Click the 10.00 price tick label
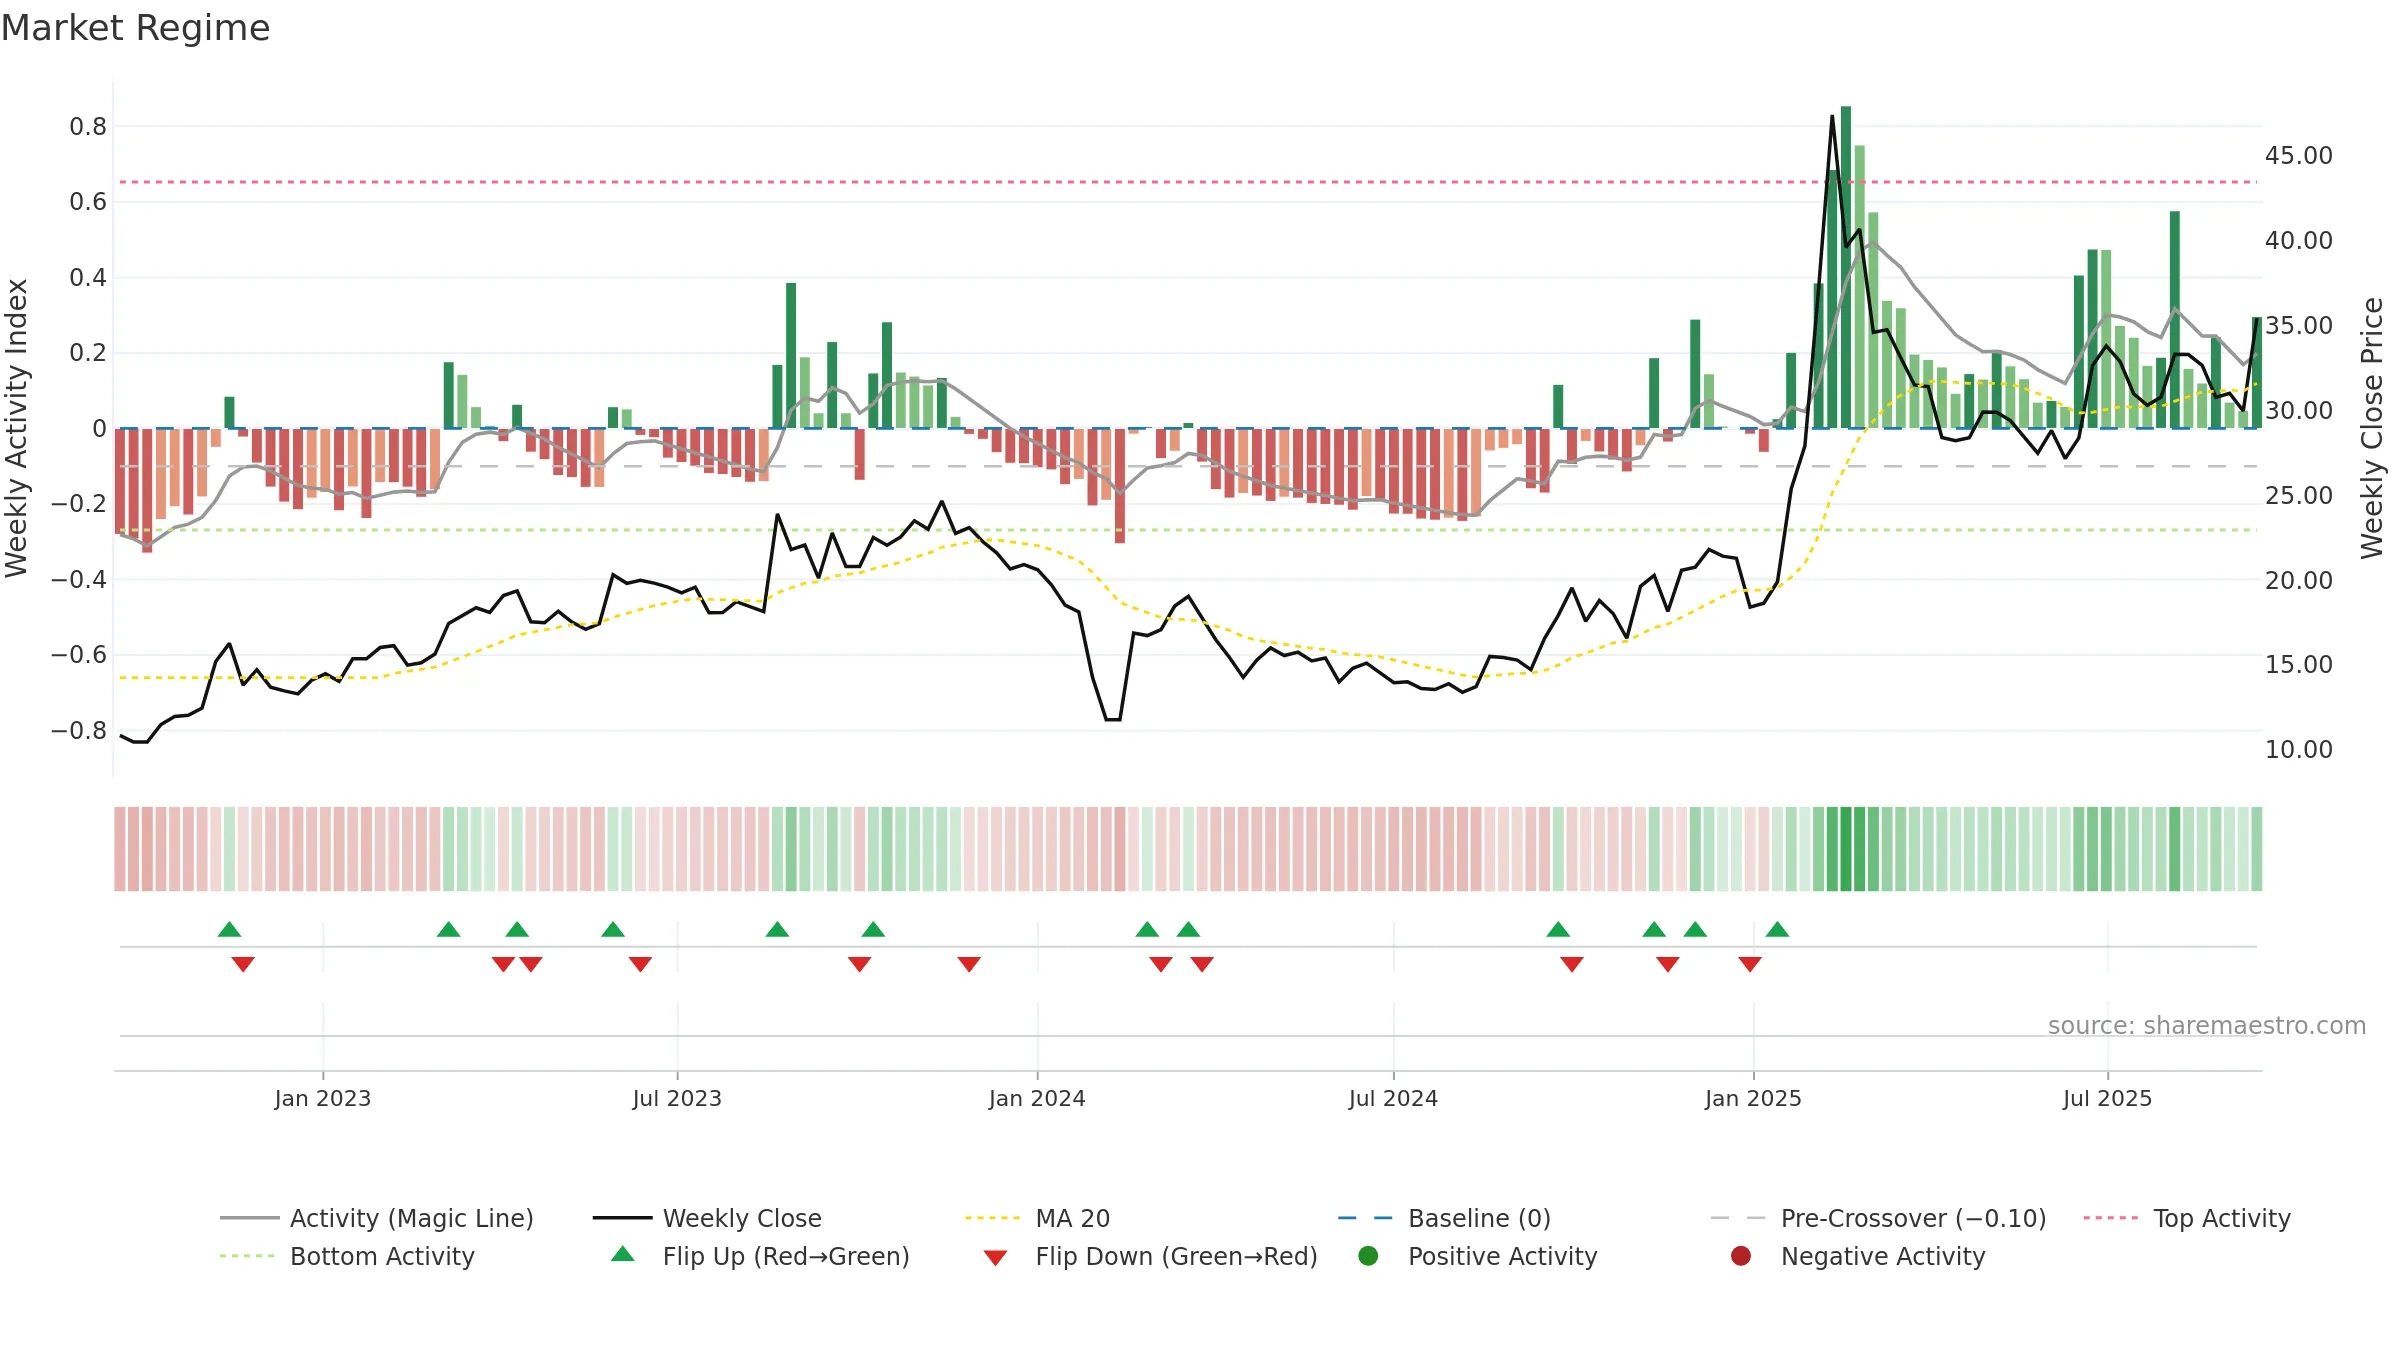 (x=2298, y=749)
